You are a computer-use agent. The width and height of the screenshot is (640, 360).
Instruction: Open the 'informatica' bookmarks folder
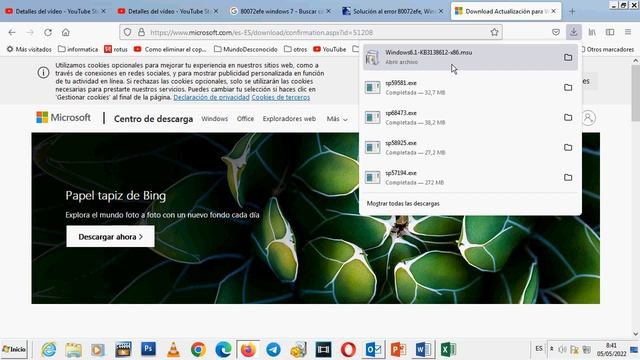[x=78, y=49]
